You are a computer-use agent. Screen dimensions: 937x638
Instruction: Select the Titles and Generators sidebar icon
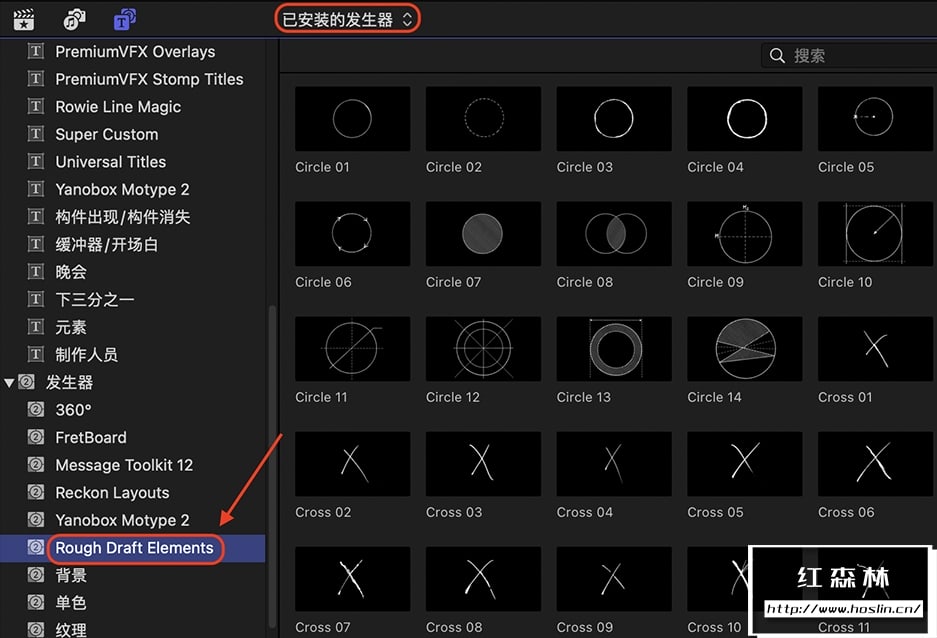click(x=125, y=19)
